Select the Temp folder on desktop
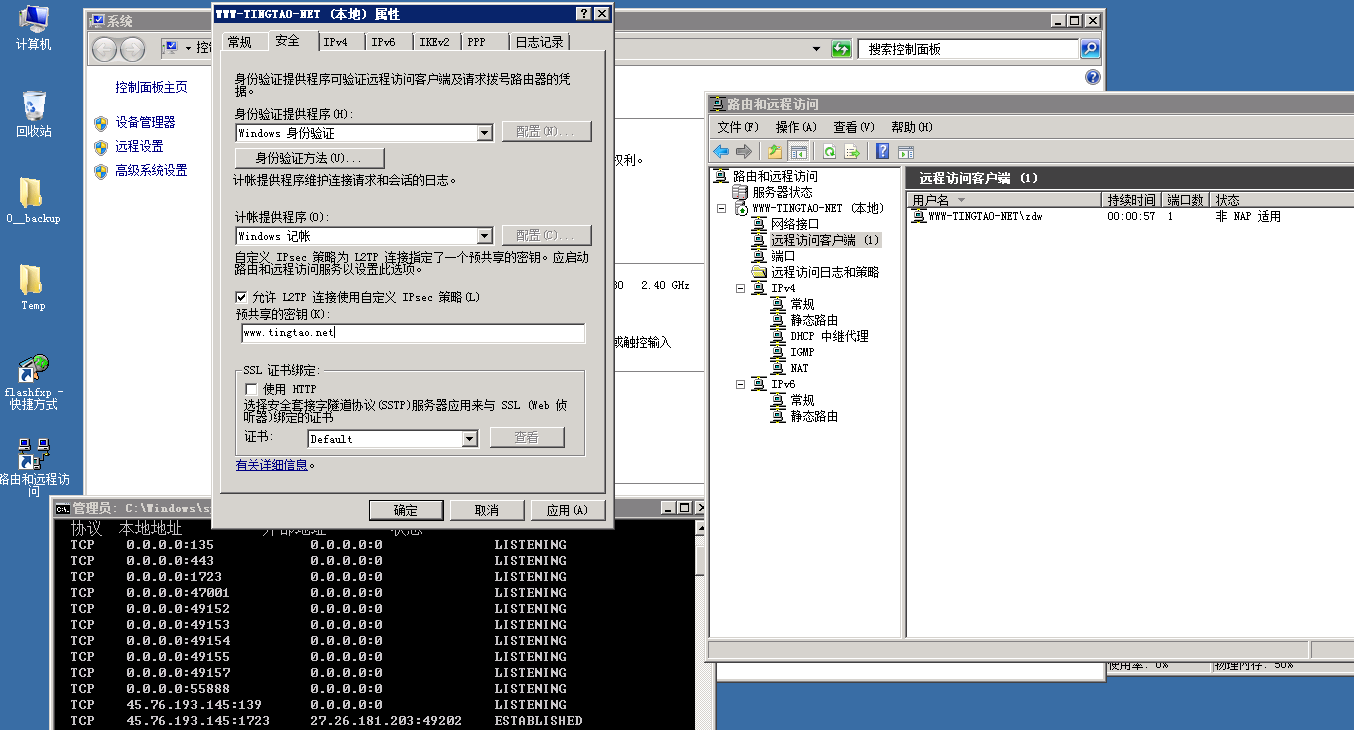Image resolution: width=1354 pixels, height=730 pixels. 33,287
